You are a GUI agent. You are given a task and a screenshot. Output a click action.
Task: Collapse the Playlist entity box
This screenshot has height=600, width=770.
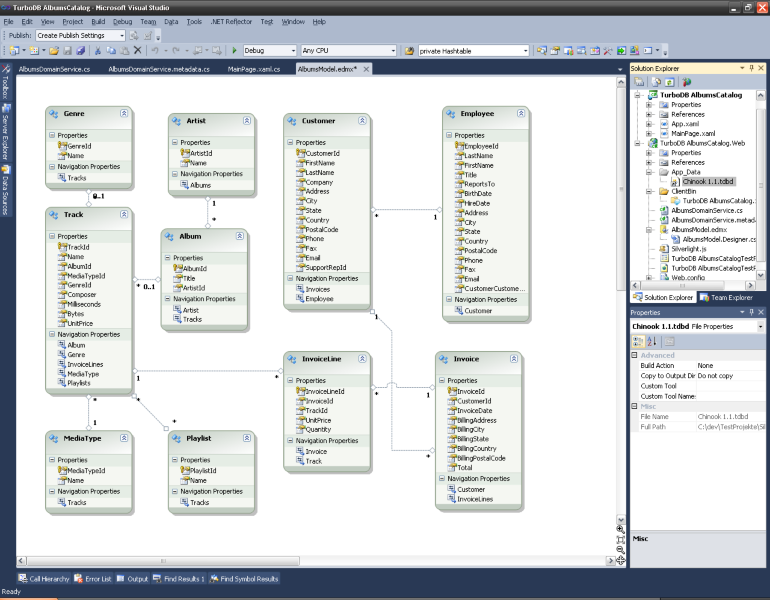point(247,438)
